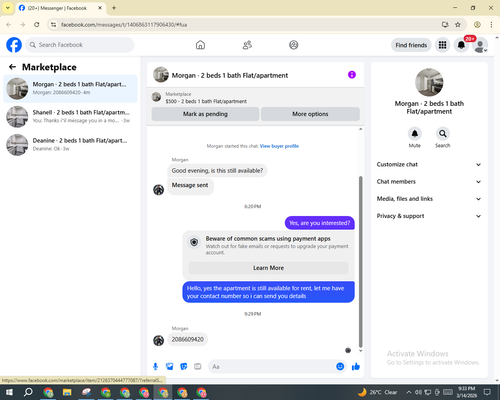The height and width of the screenshot is (400, 500).
Task: Click the browser address bar URL
Action: click(x=124, y=25)
